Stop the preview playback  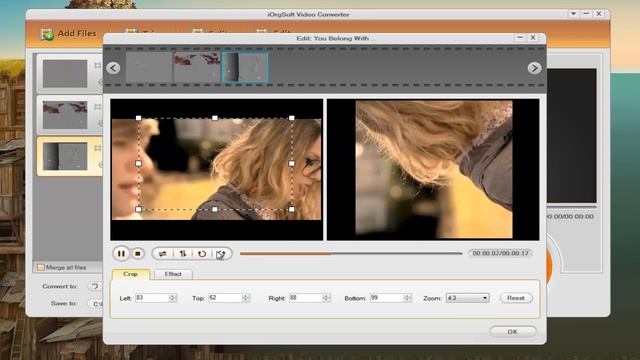[x=138, y=253]
